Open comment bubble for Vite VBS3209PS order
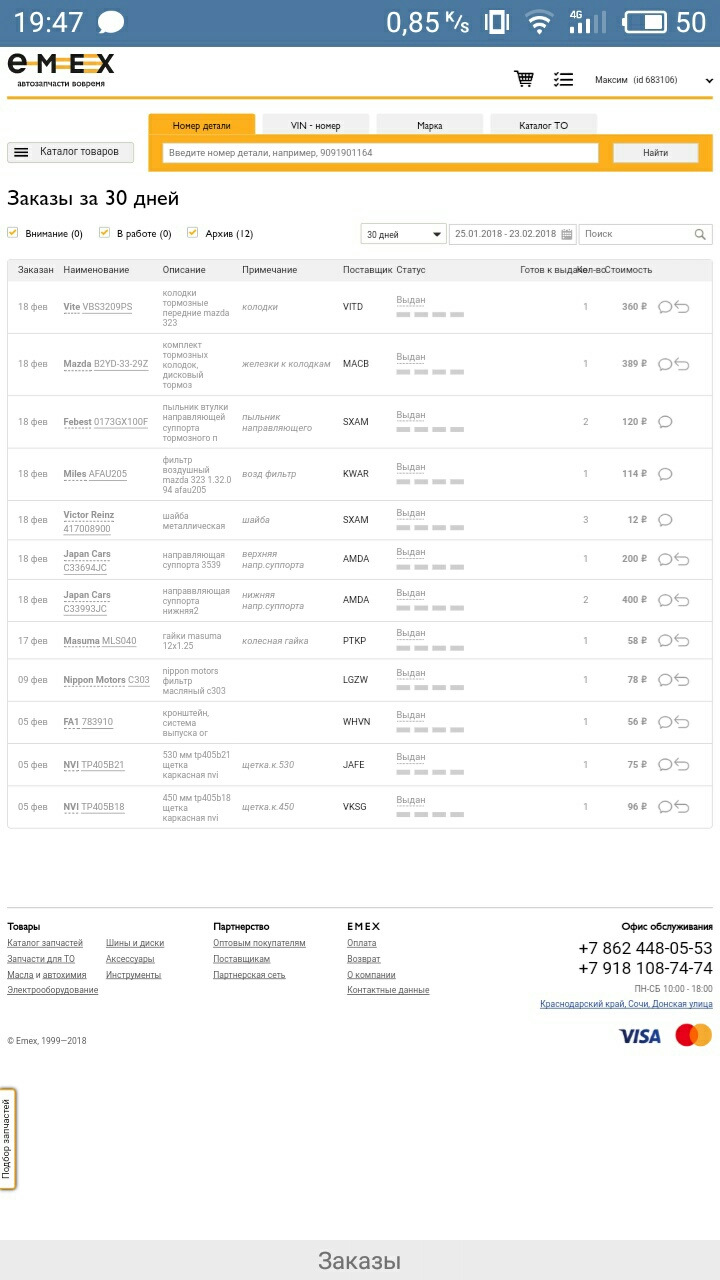The image size is (720, 1280). (x=664, y=307)
